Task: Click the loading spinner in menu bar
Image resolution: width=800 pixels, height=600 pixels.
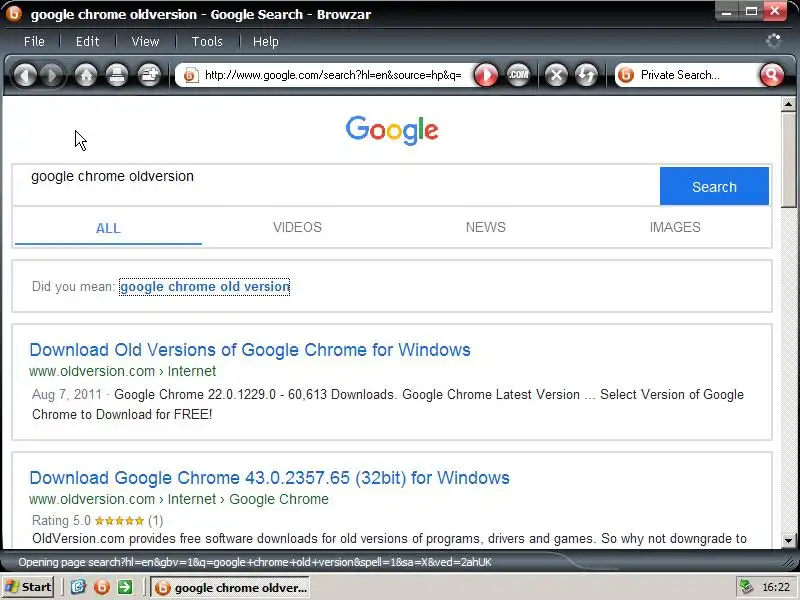Action: pyautogui.click(x=773, y=41)
